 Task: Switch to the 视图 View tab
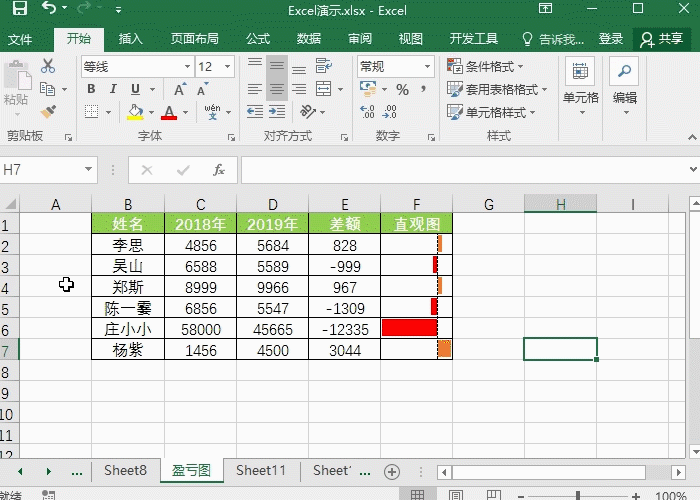coord(411,39)
